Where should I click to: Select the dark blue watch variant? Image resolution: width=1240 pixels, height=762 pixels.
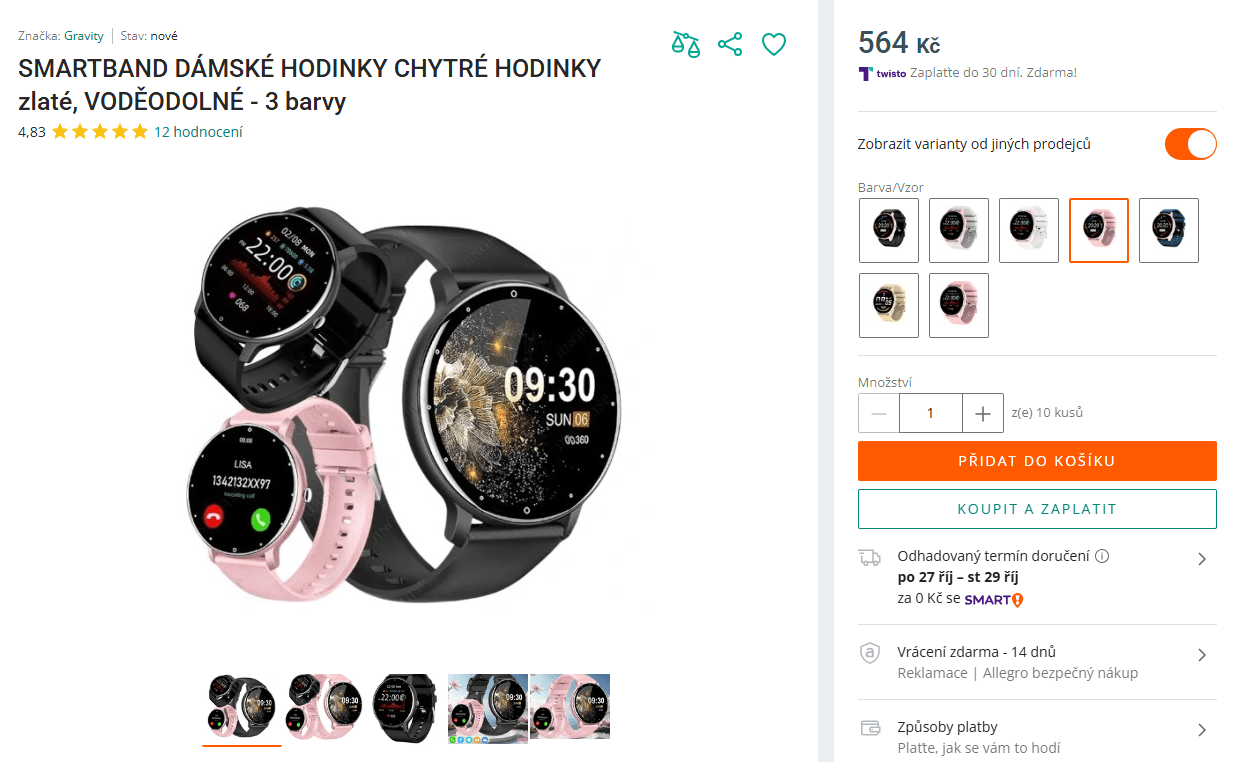coord(1169,230)
